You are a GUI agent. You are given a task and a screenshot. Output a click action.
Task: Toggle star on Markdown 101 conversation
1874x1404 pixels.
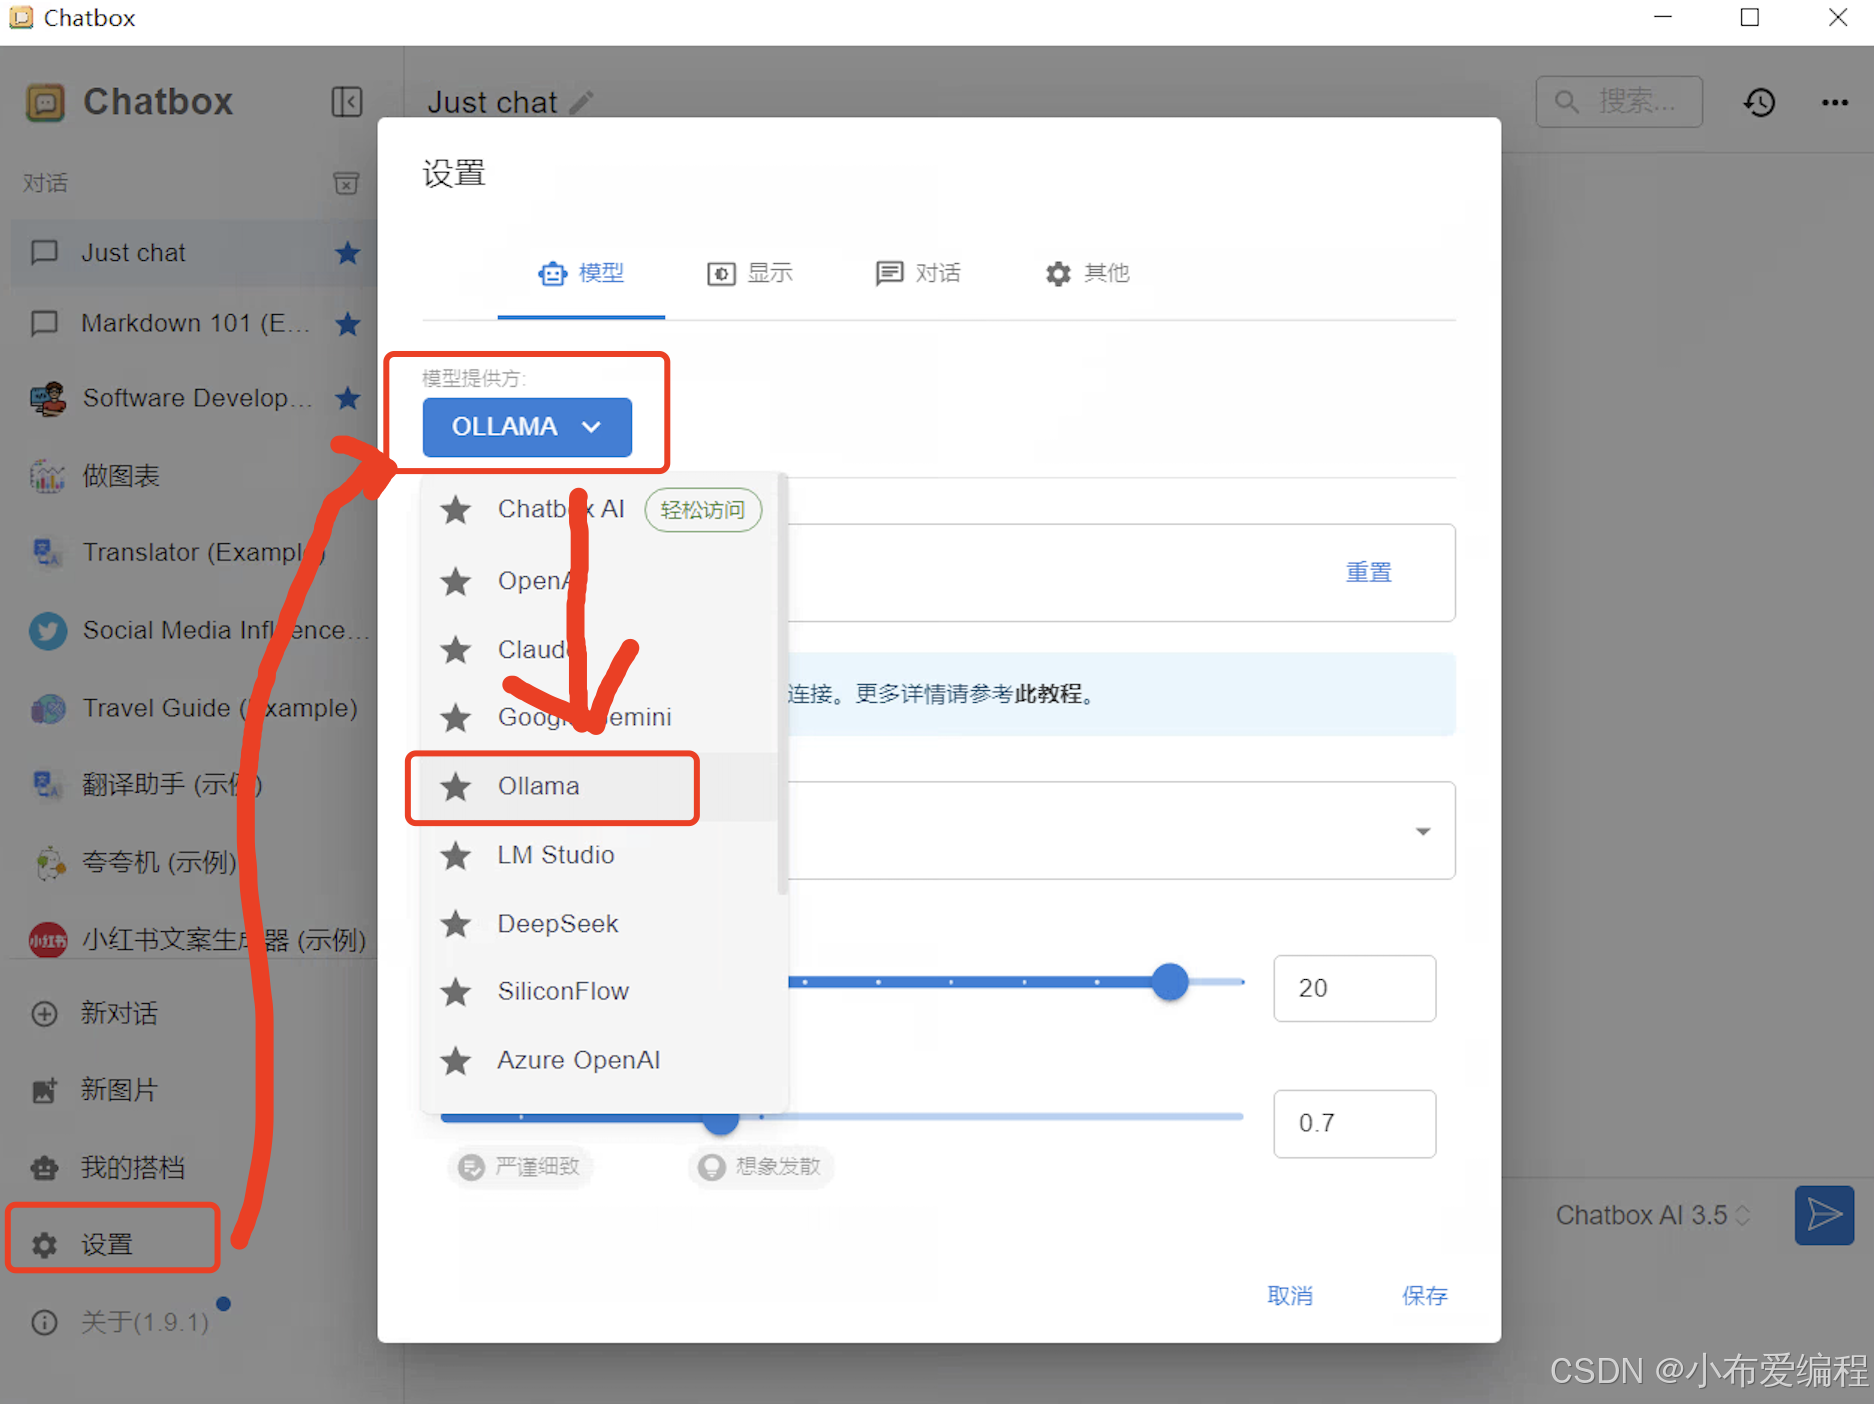coord(348,324)
